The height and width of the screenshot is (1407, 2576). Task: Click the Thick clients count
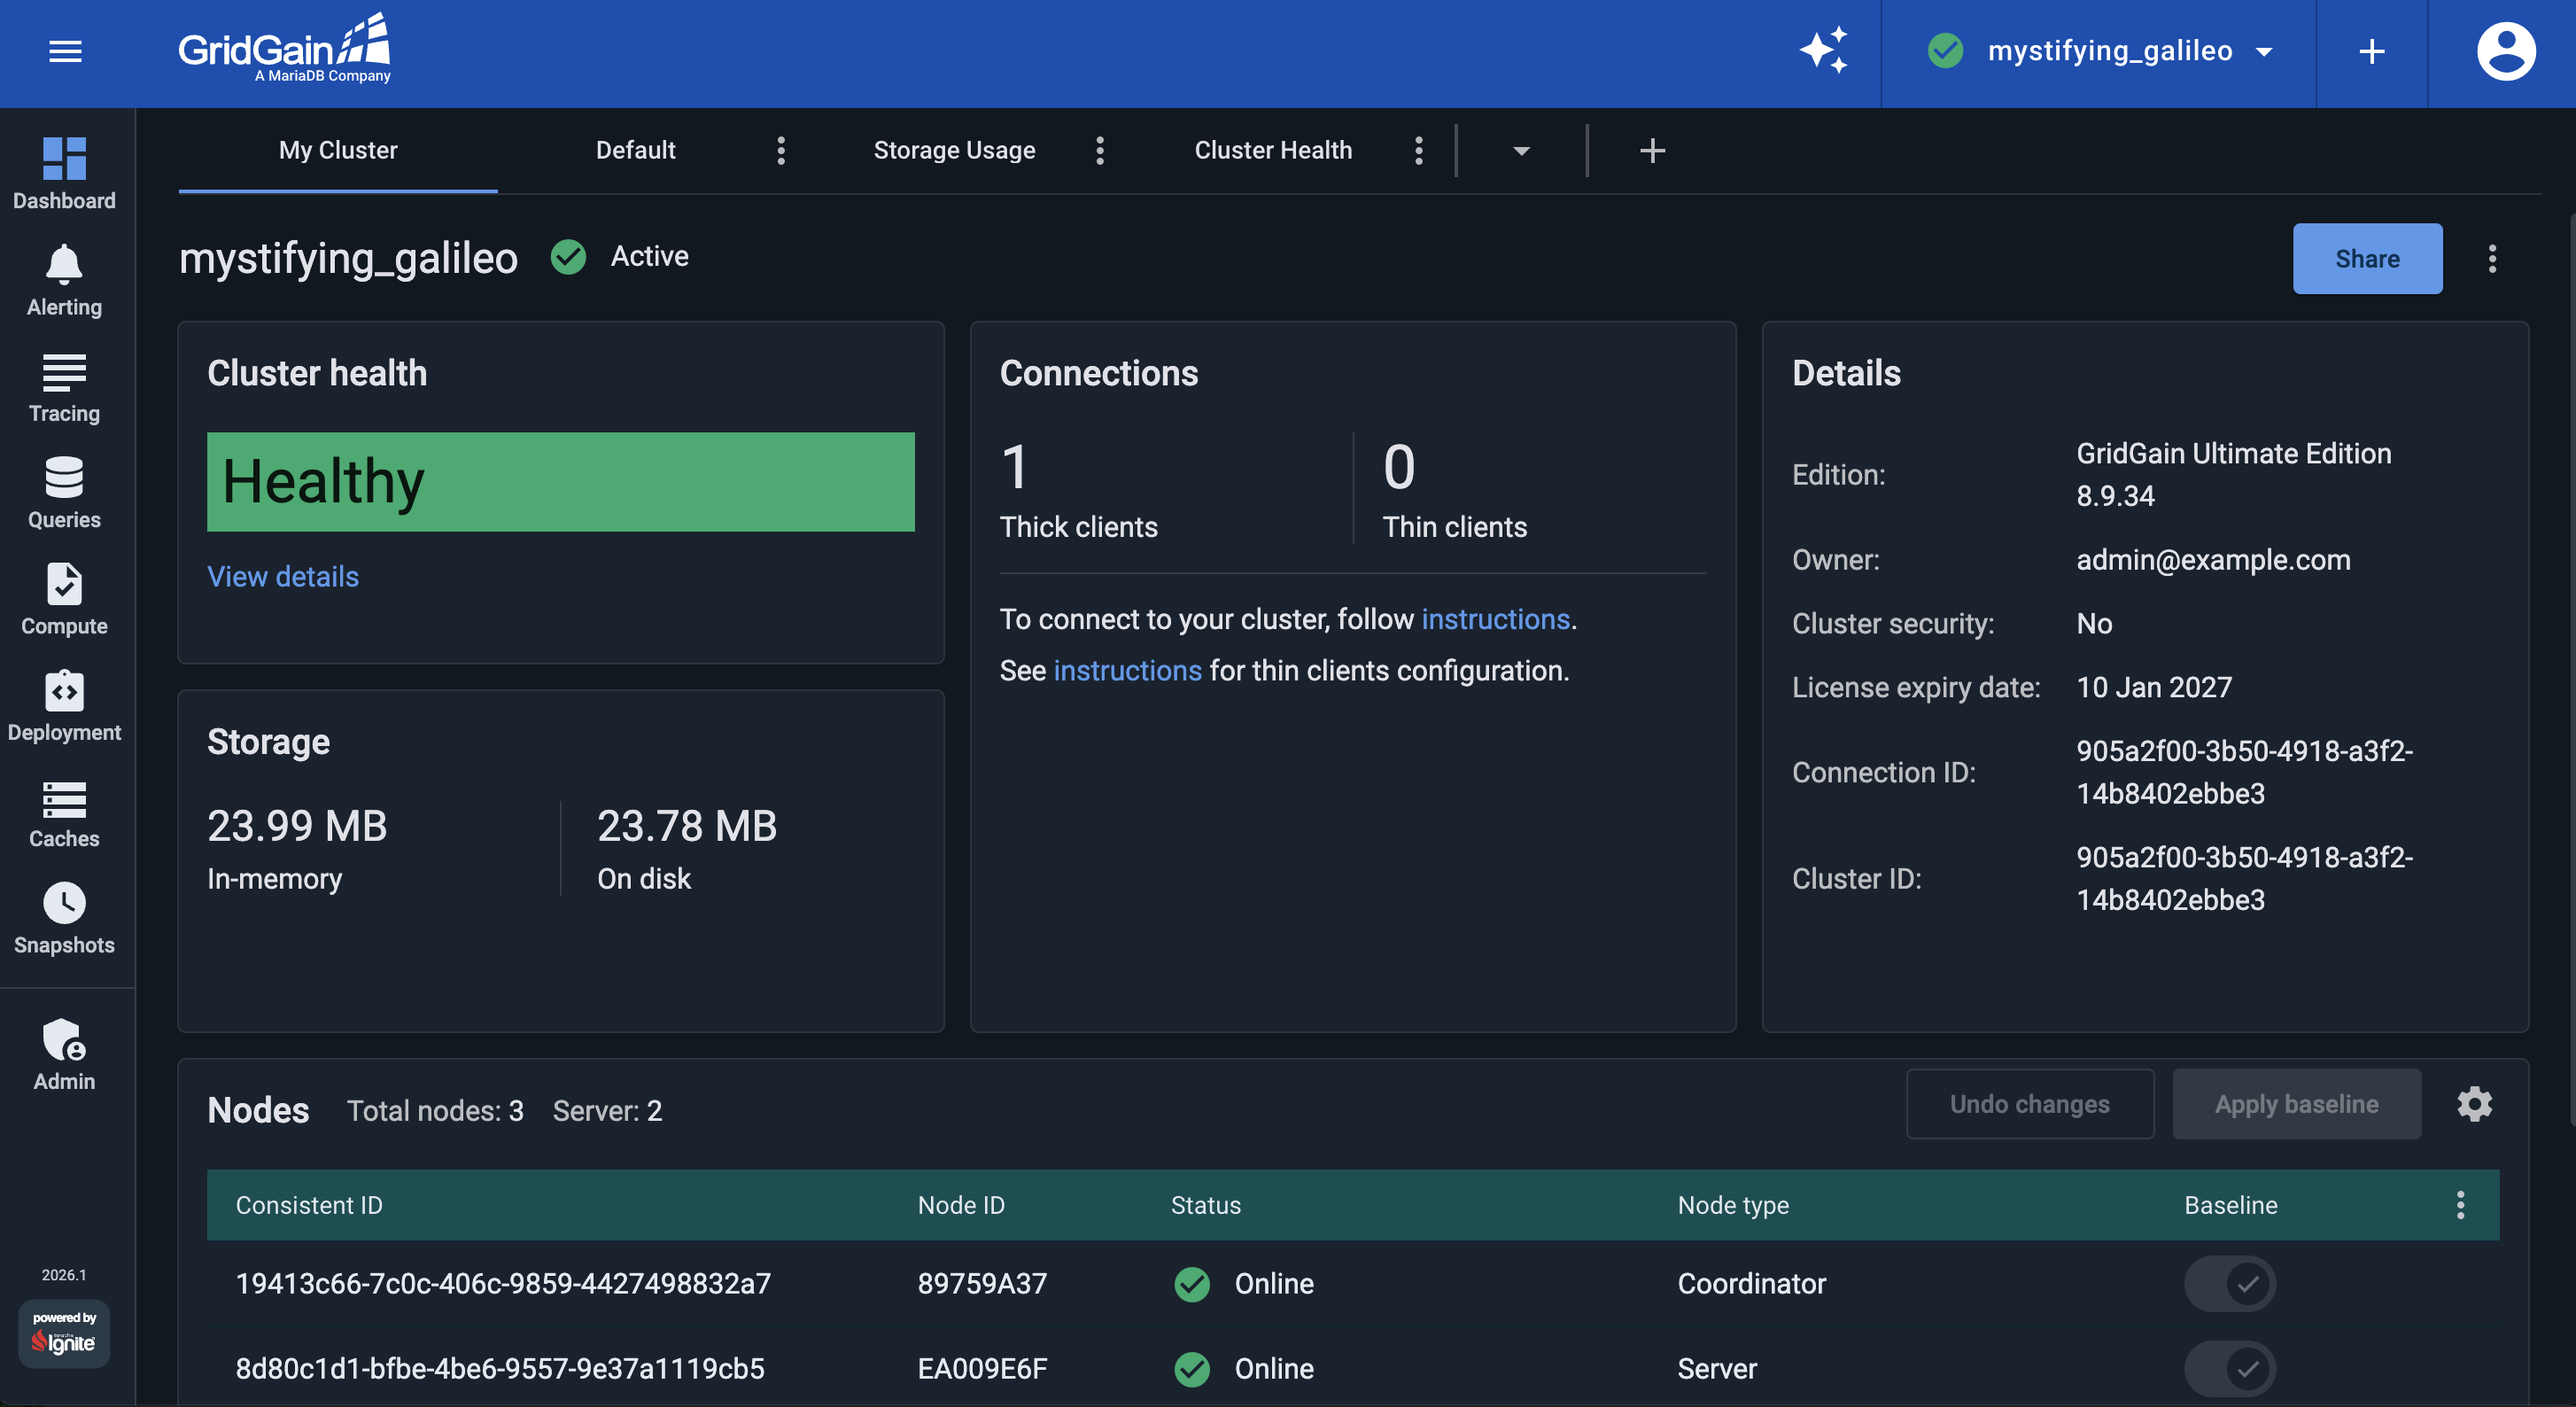click(1013, 467)
